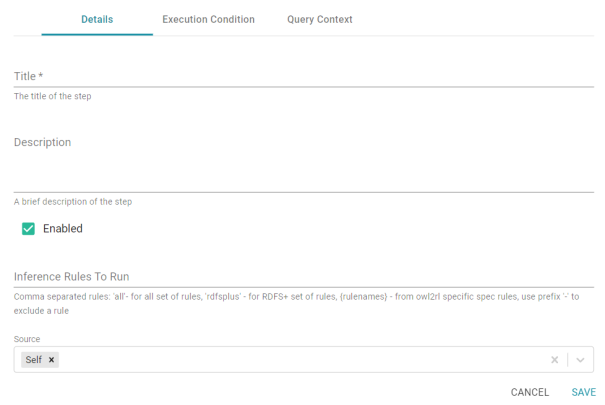The height and width of the screenshot is (405, 605).
Task: Expand the Source dropdown chevron
Action: pyautogui.click(x=580, y=360)
